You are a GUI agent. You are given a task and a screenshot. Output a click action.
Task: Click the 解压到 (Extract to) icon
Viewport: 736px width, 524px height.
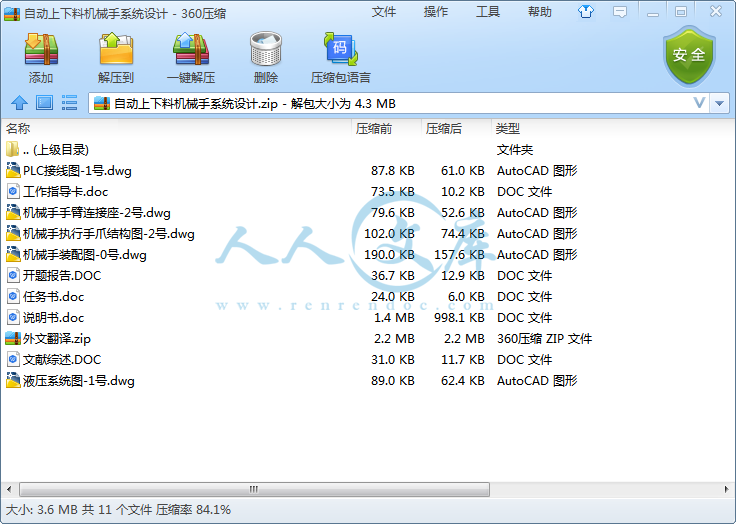115,48
